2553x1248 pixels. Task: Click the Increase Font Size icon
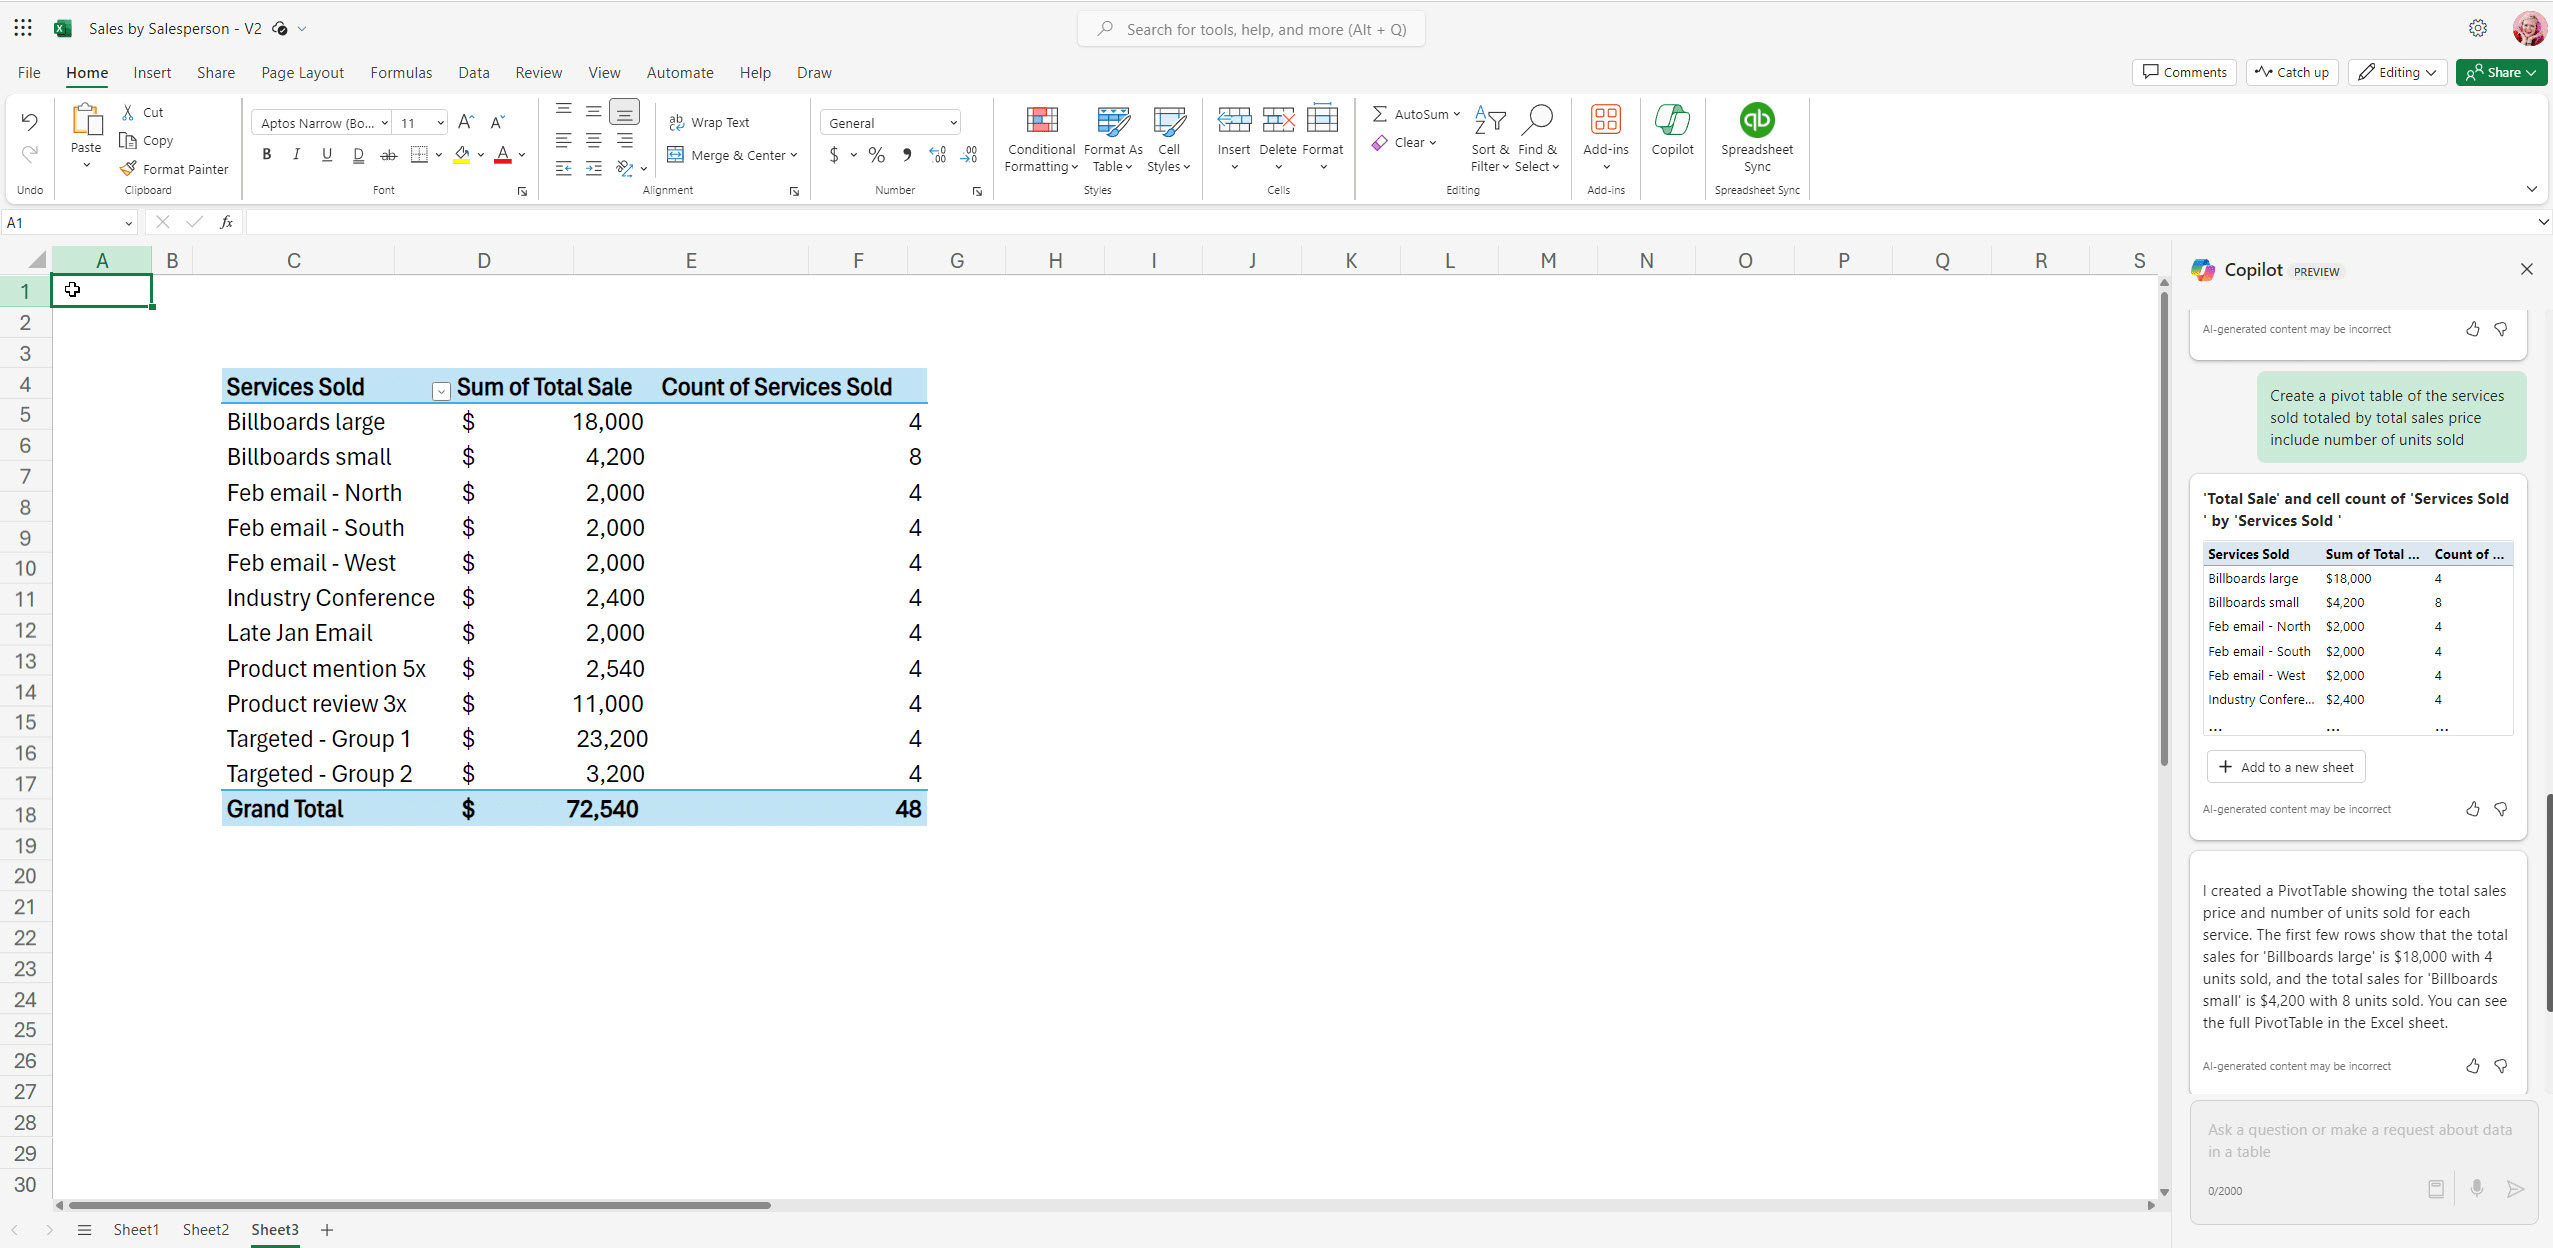465,121
